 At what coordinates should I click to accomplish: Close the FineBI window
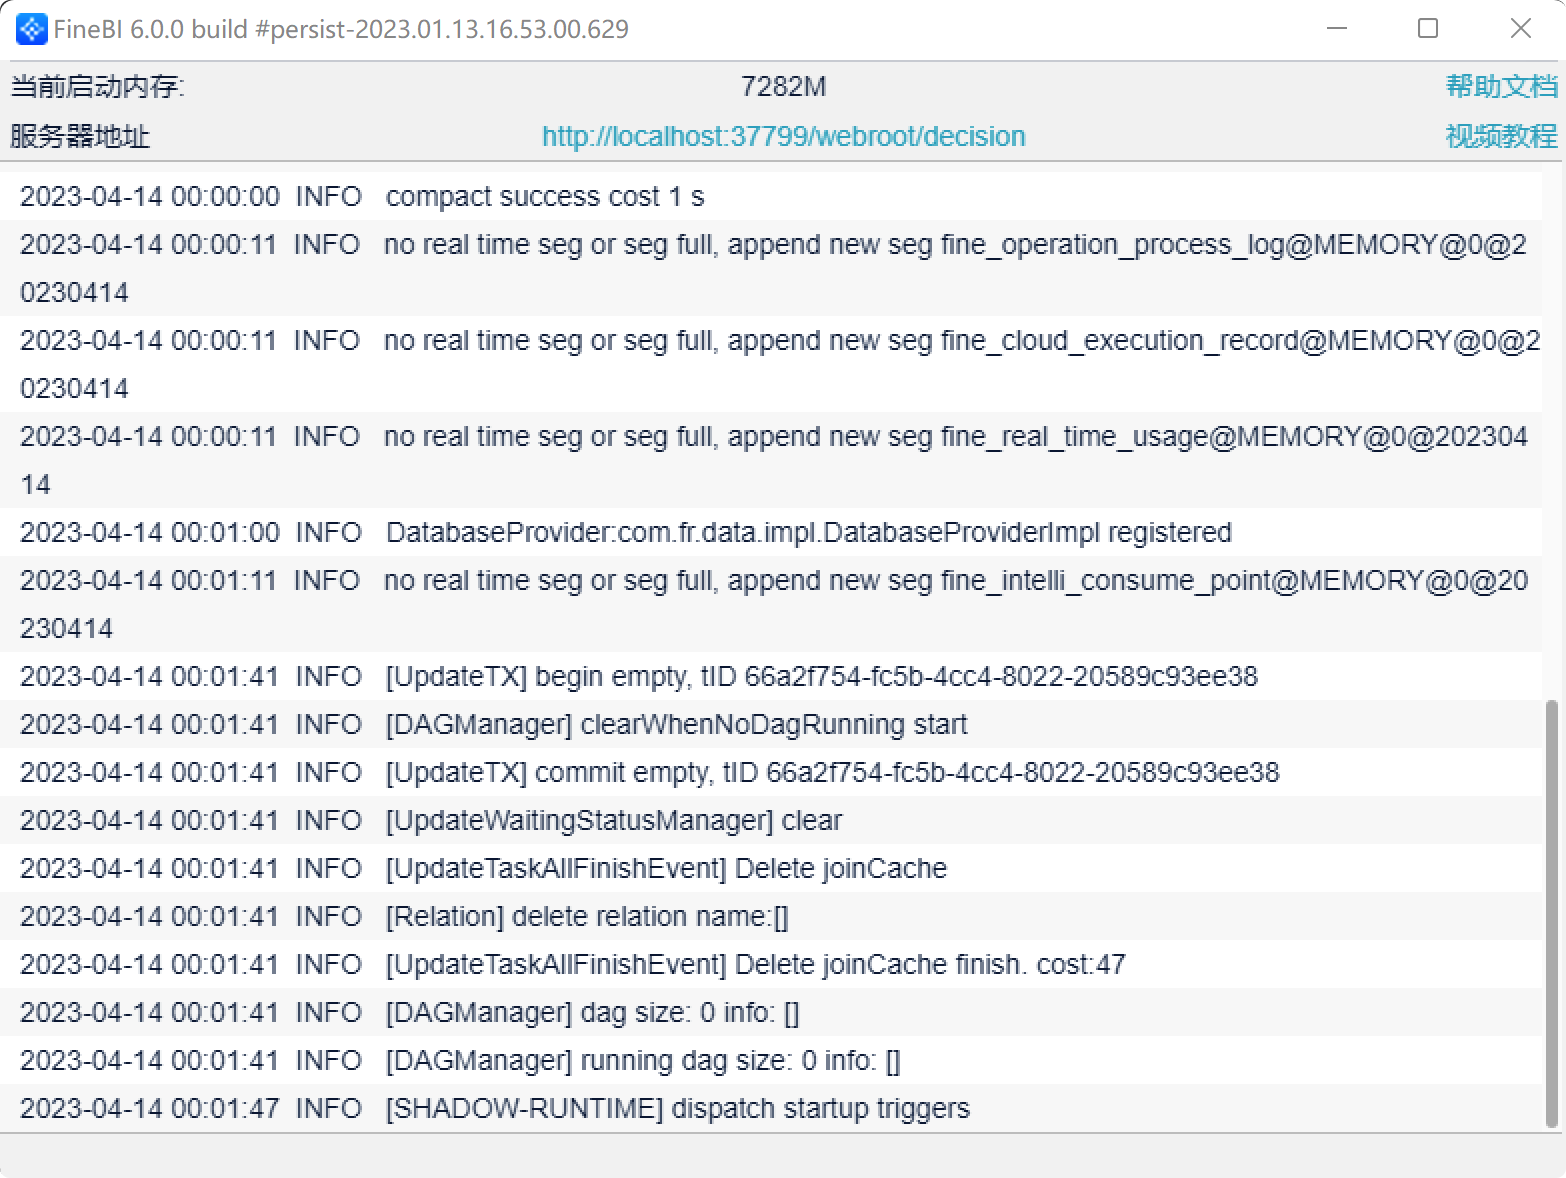(x=1520, y=29)
